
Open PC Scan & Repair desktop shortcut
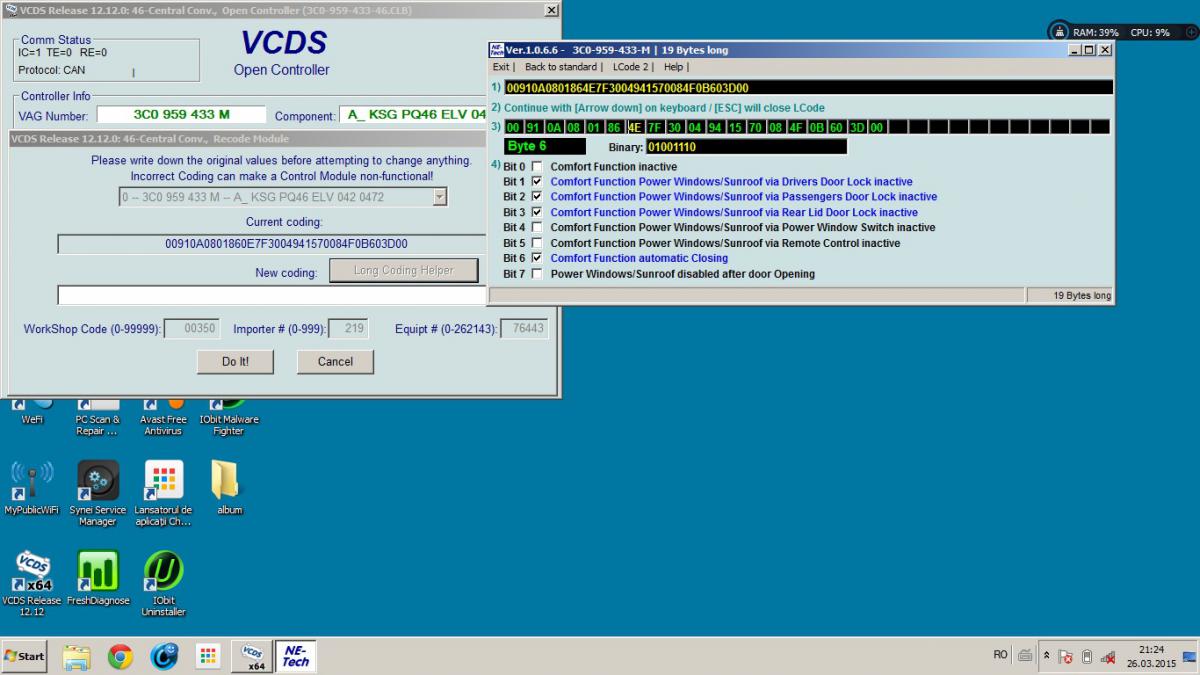(98, 418)
